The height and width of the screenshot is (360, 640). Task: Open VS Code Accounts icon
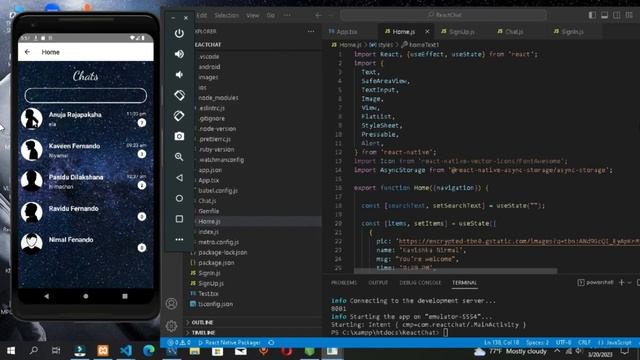click(171, 304)
